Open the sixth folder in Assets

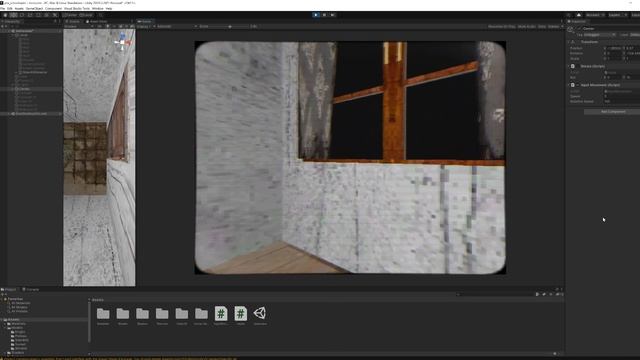tap(201, 313)
